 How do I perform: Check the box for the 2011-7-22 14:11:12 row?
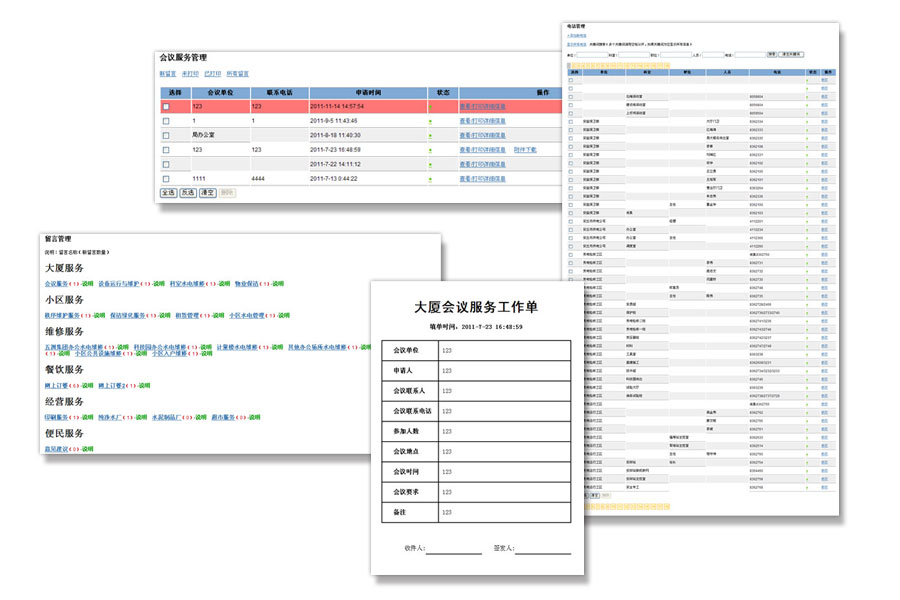click(x=166, y=164)
